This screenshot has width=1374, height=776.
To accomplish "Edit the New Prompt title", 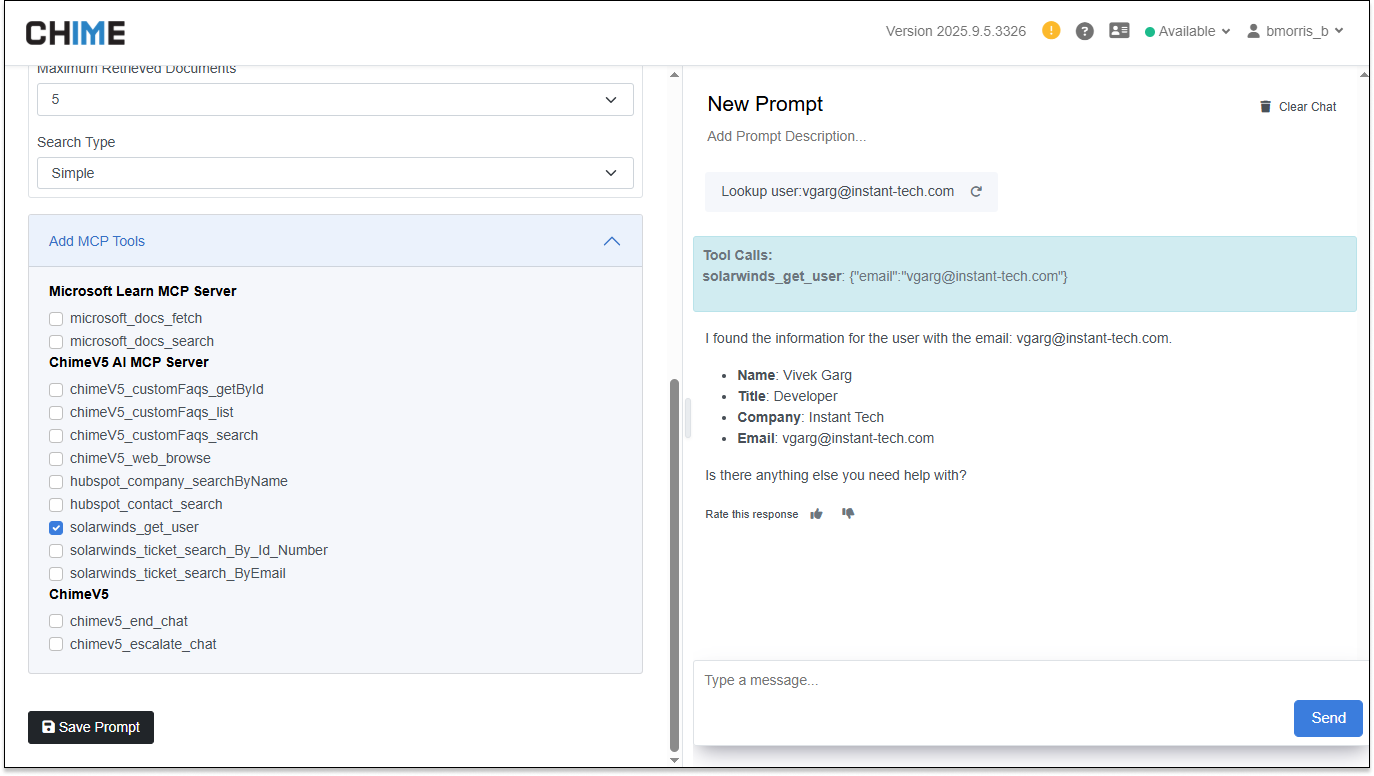I will (x=765, y=104).
